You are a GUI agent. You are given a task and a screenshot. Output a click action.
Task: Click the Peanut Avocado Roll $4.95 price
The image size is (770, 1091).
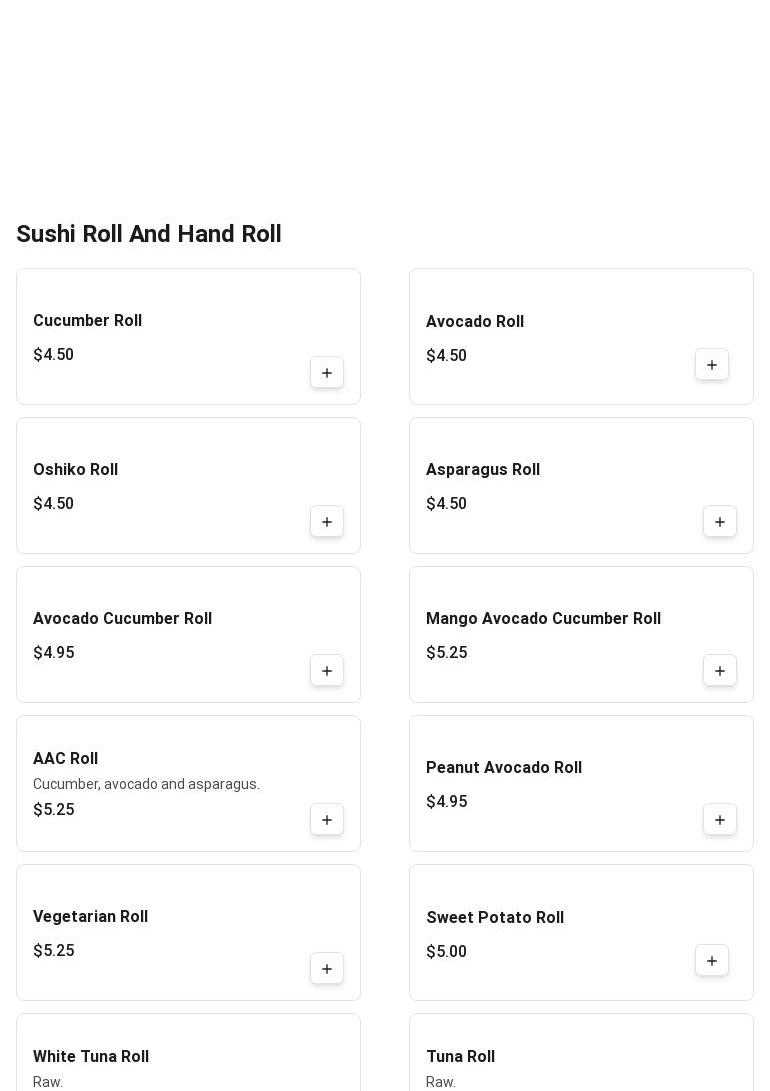[x=446, y=802]
